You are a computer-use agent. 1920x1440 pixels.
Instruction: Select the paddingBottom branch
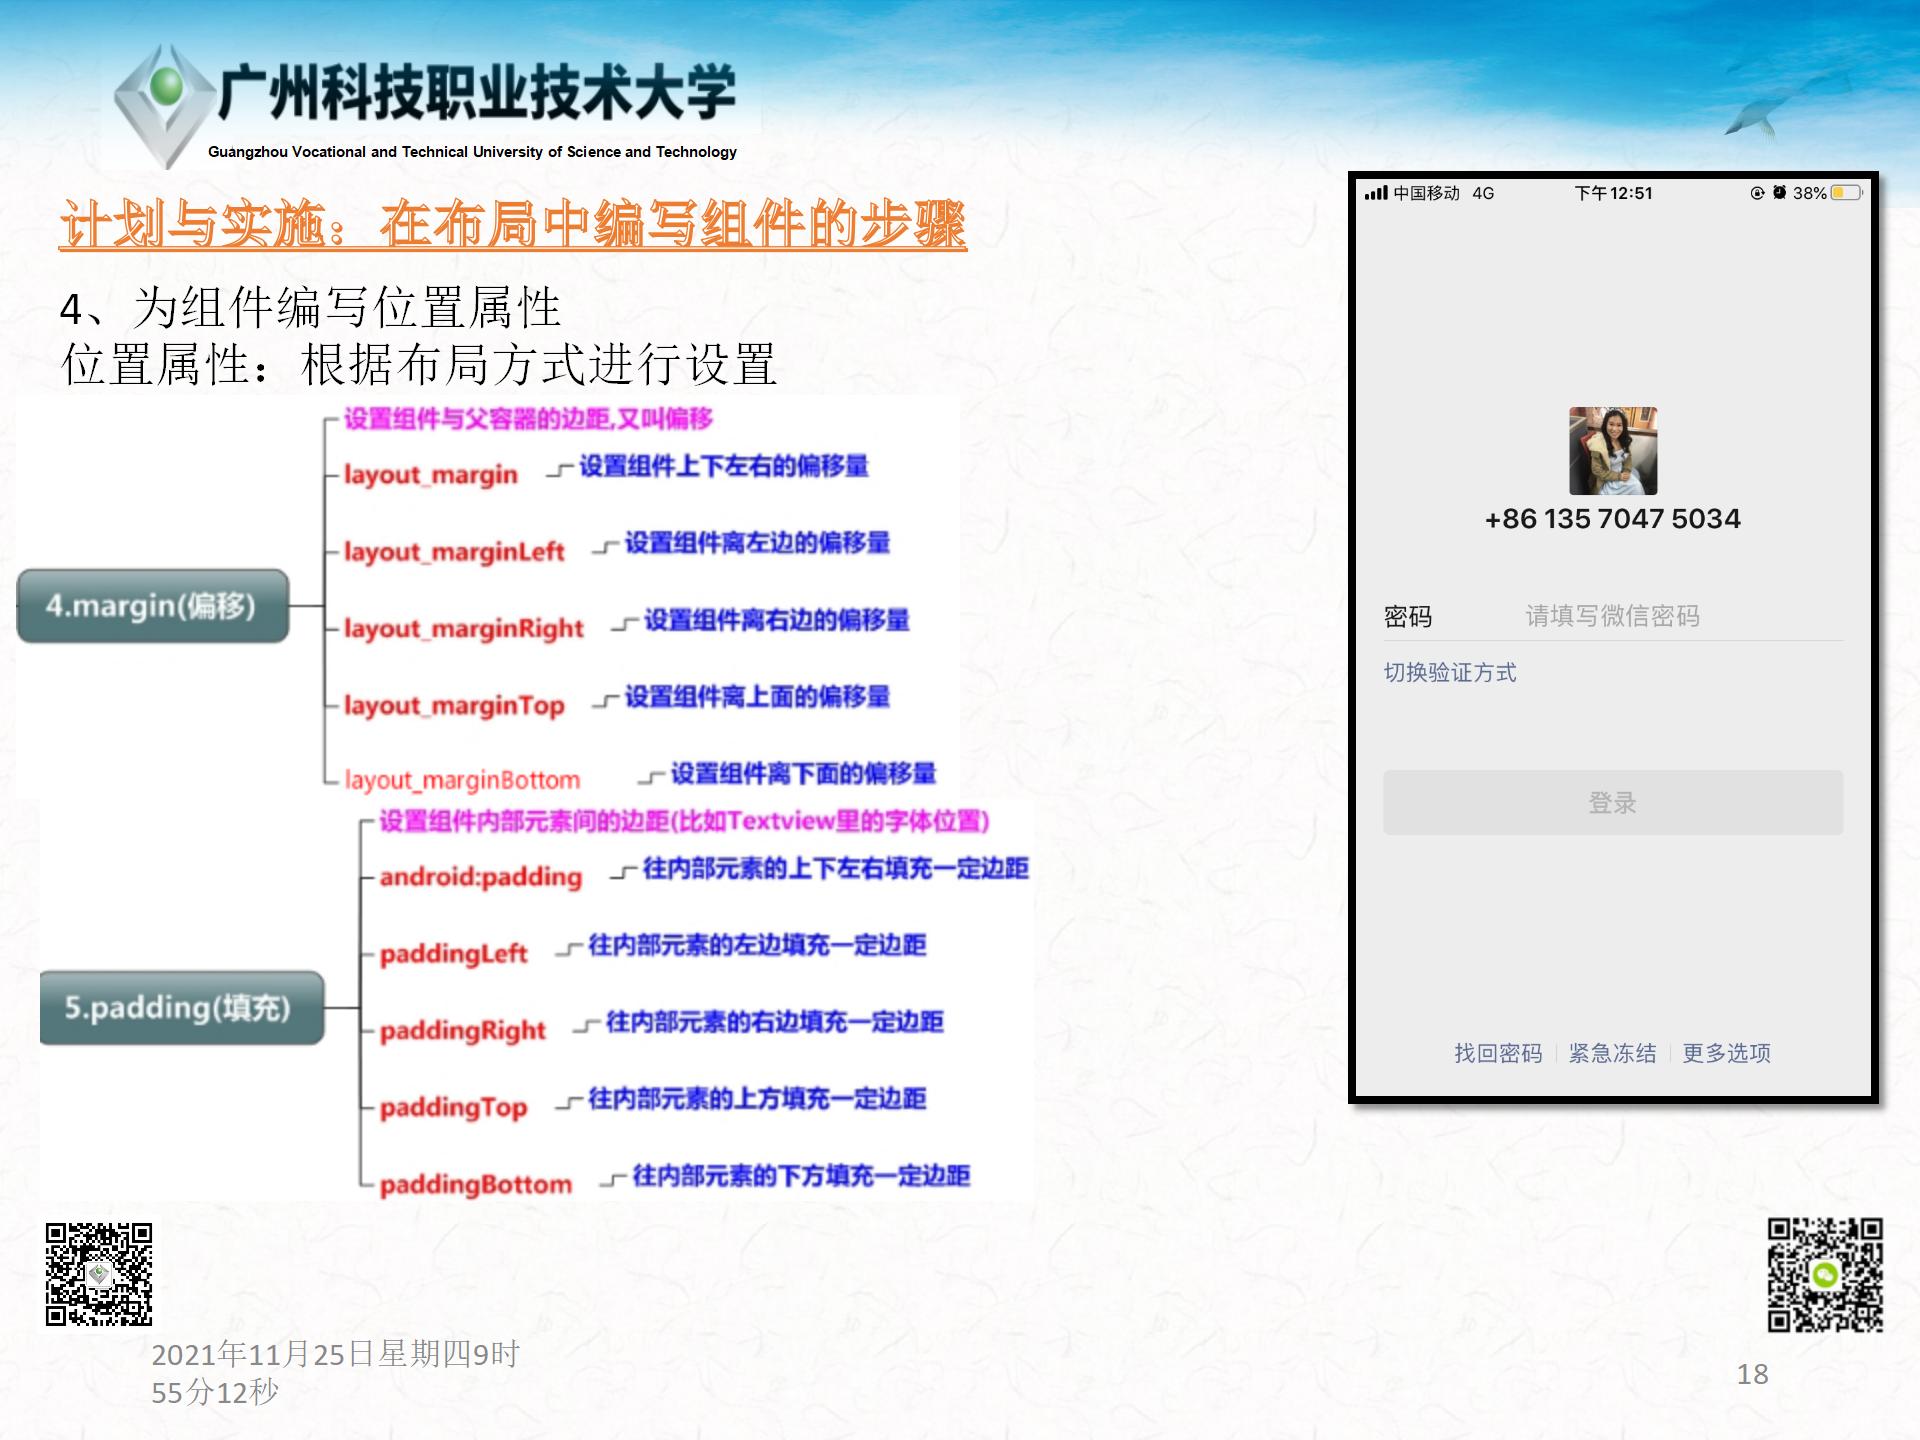[x=475, y=1184]
